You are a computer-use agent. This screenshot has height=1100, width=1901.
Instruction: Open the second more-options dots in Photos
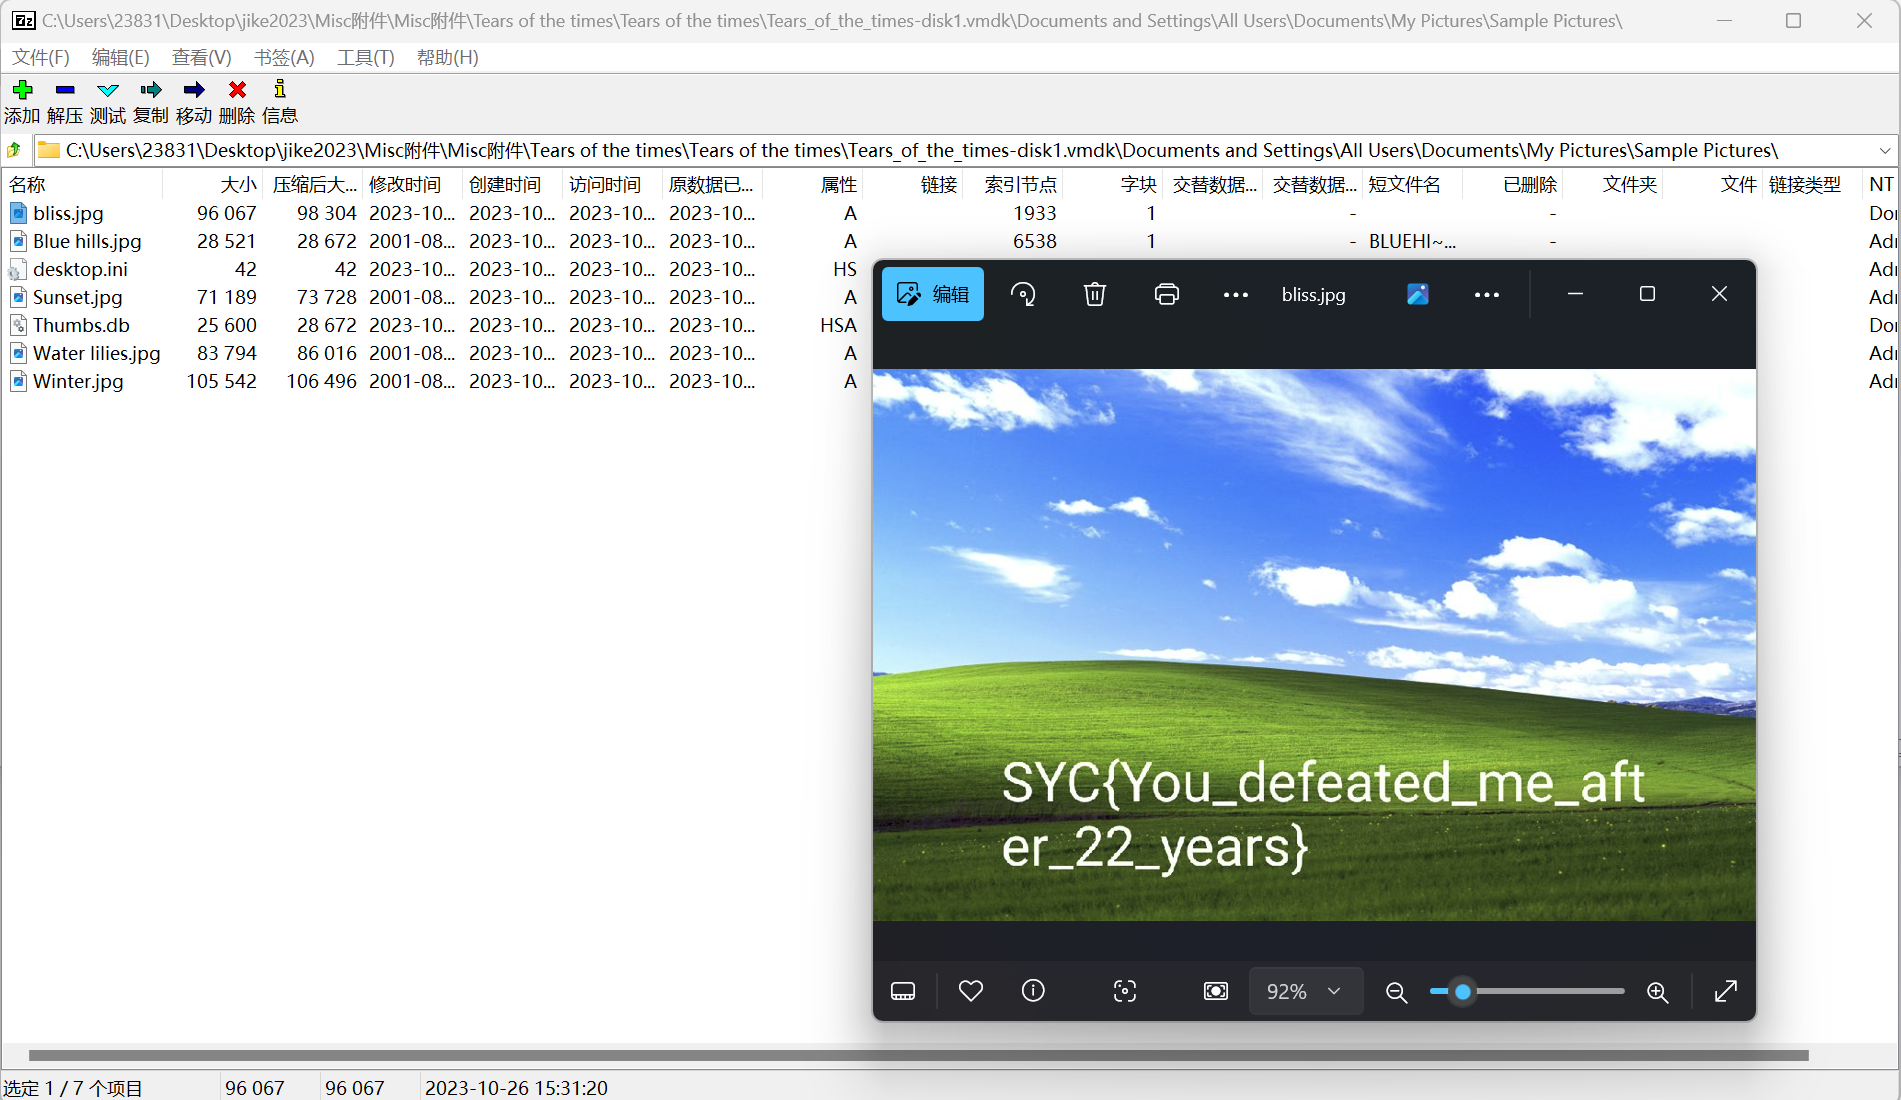[x=1487, y=294]
